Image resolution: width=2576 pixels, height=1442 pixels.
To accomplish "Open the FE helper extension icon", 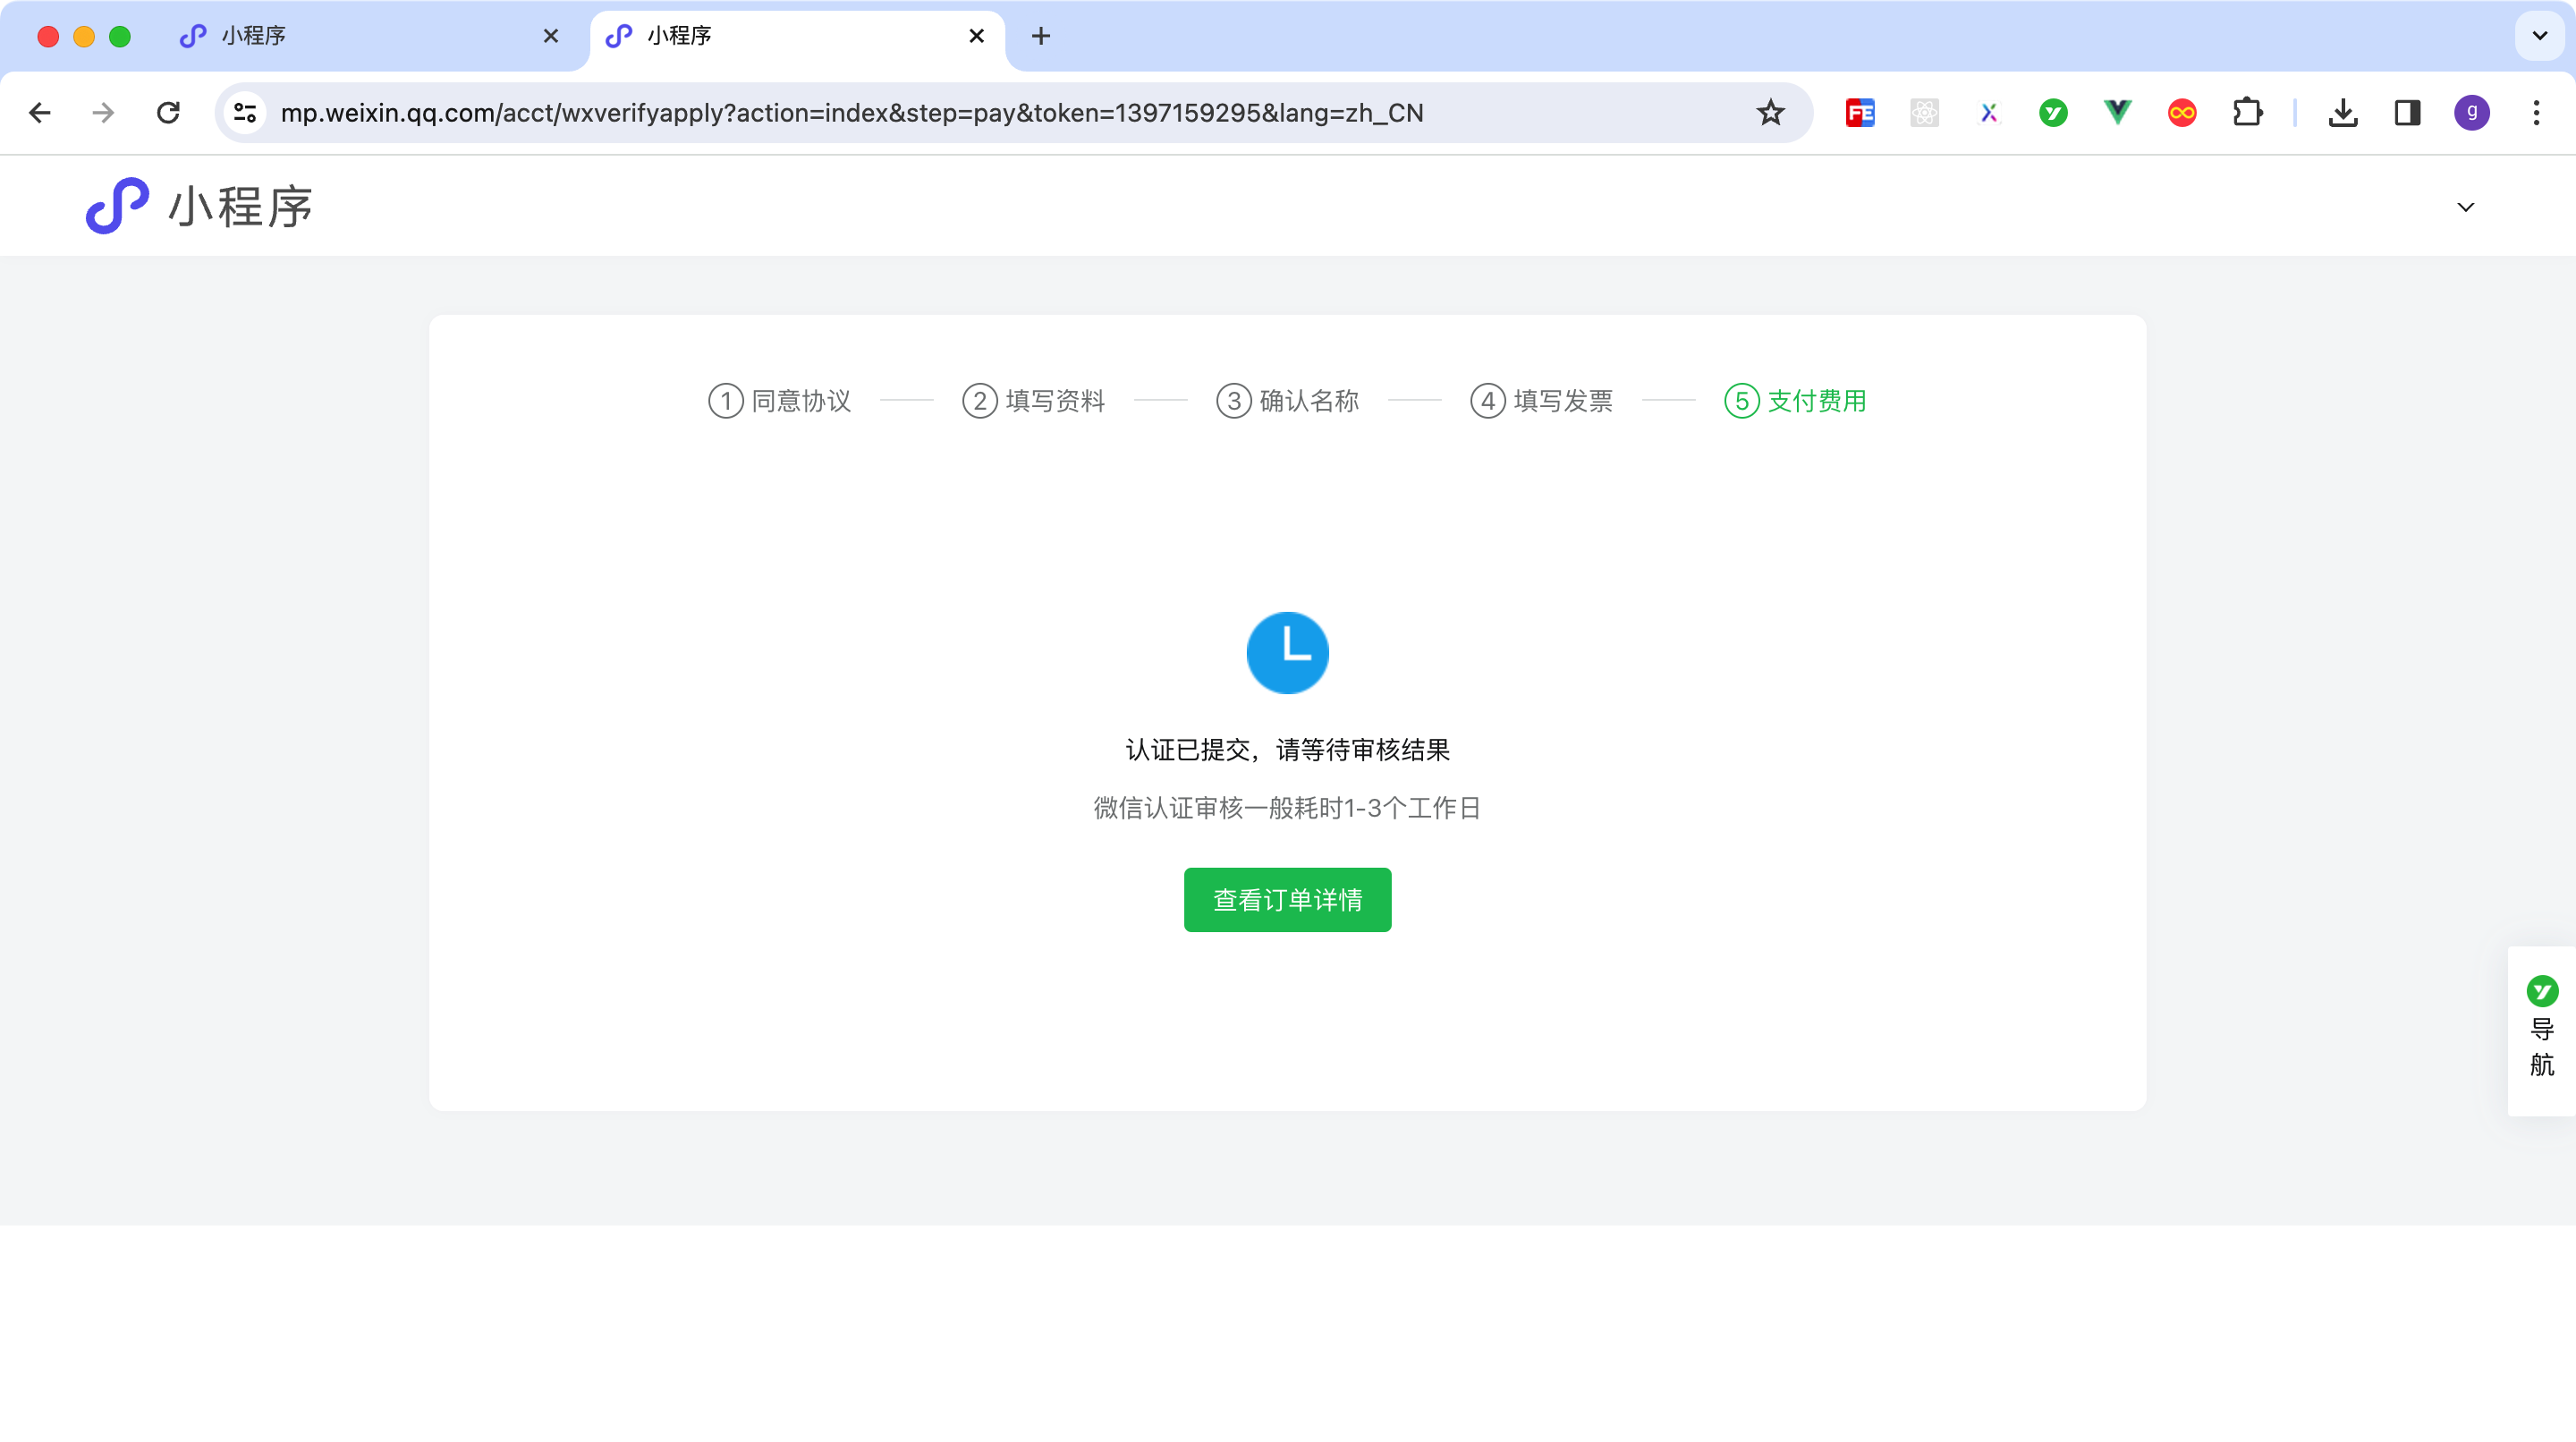I will coord(1860,113).
